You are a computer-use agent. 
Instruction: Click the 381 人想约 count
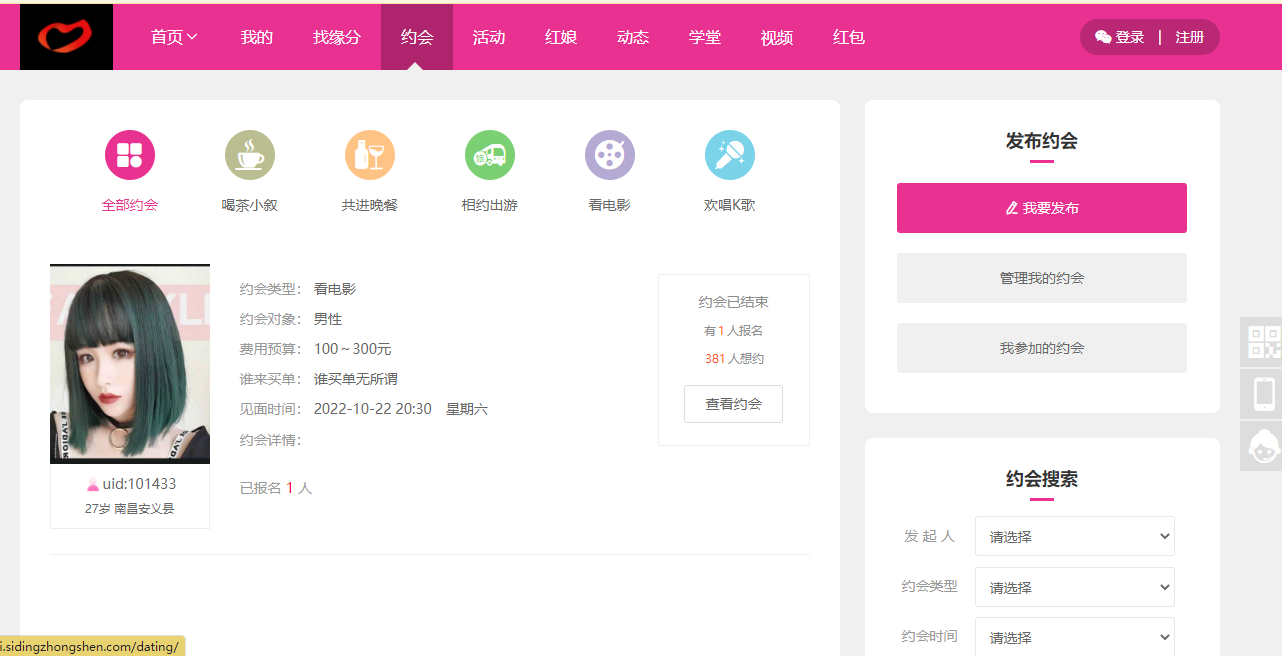click(x=734, y=358)
